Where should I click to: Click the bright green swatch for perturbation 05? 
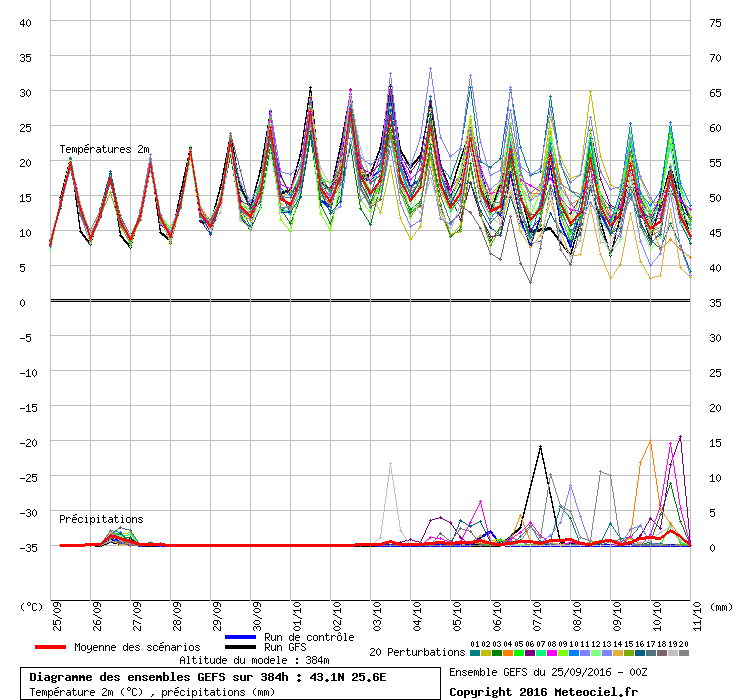coord(519,653)
